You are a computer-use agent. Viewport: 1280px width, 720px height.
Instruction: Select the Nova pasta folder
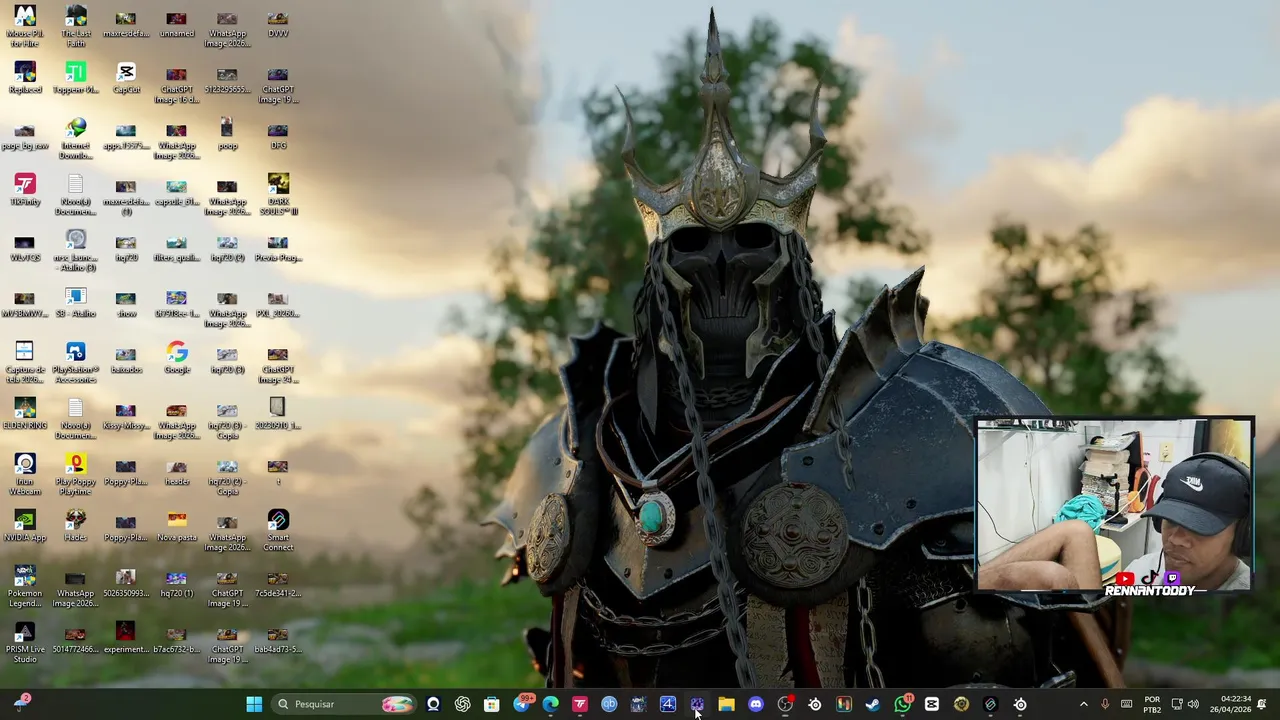tap(177, 526)
